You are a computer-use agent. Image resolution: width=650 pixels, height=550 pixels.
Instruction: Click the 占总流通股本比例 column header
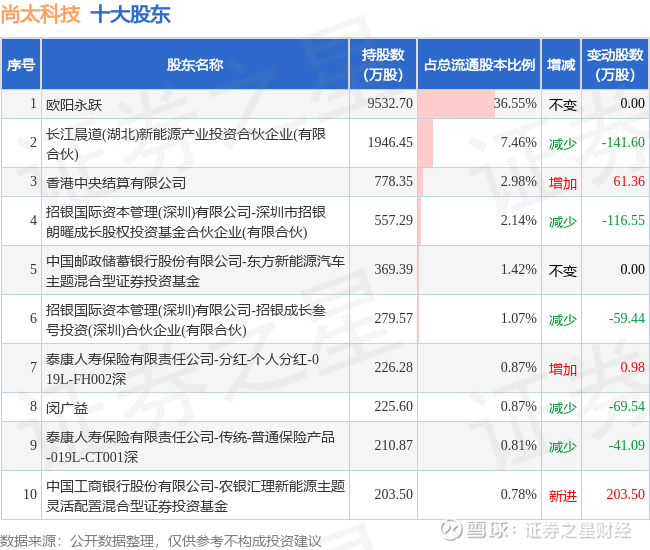tap(479, 65)
